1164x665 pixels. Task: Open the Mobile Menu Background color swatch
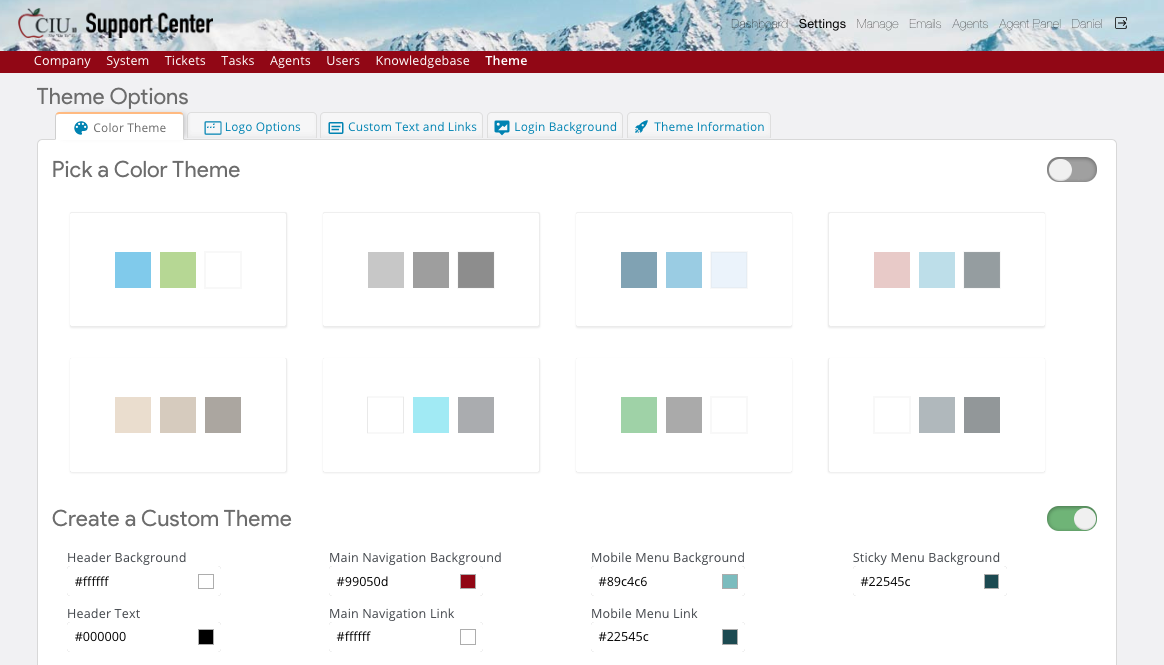pyautogui.click(x=730, y=582)
